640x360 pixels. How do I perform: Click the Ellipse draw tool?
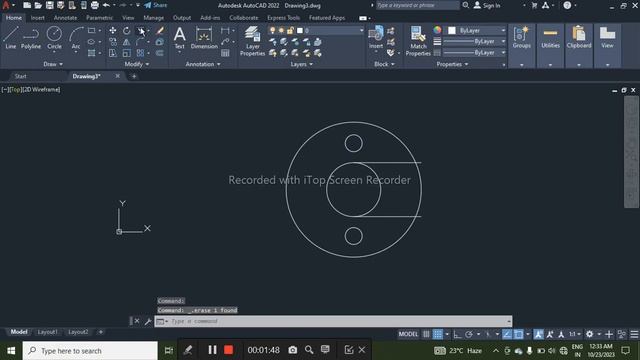[x=91, y=42]
